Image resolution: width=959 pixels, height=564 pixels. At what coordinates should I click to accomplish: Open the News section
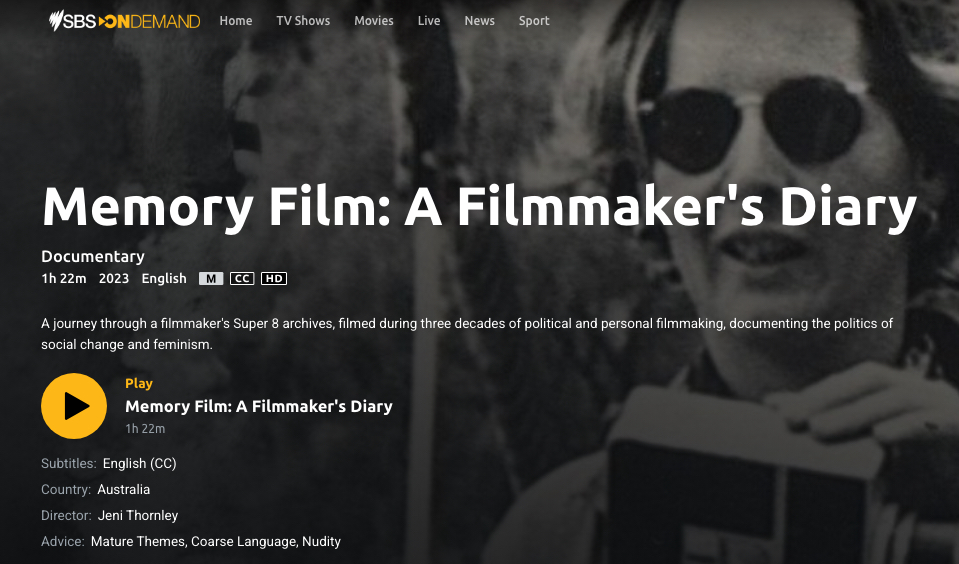click(x=480, y=21)
